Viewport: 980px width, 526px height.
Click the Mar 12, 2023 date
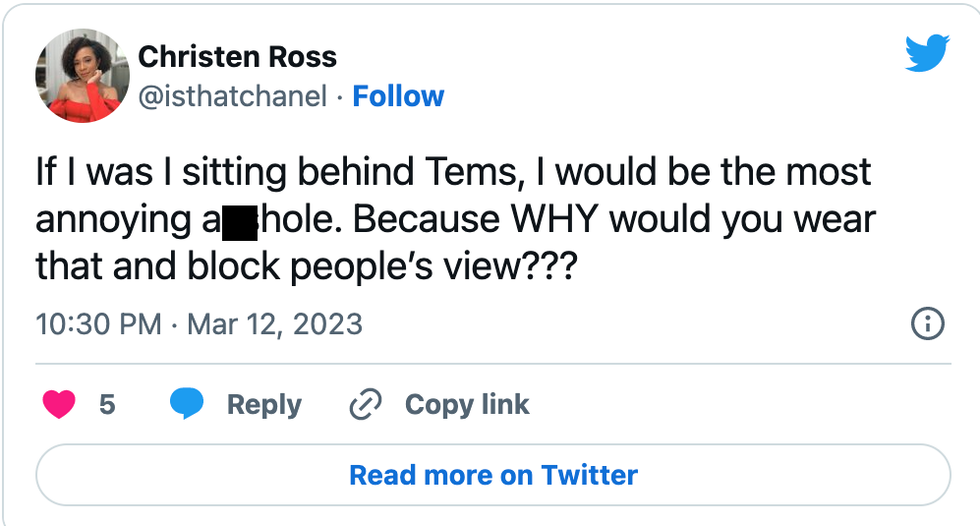pos(274,325)
